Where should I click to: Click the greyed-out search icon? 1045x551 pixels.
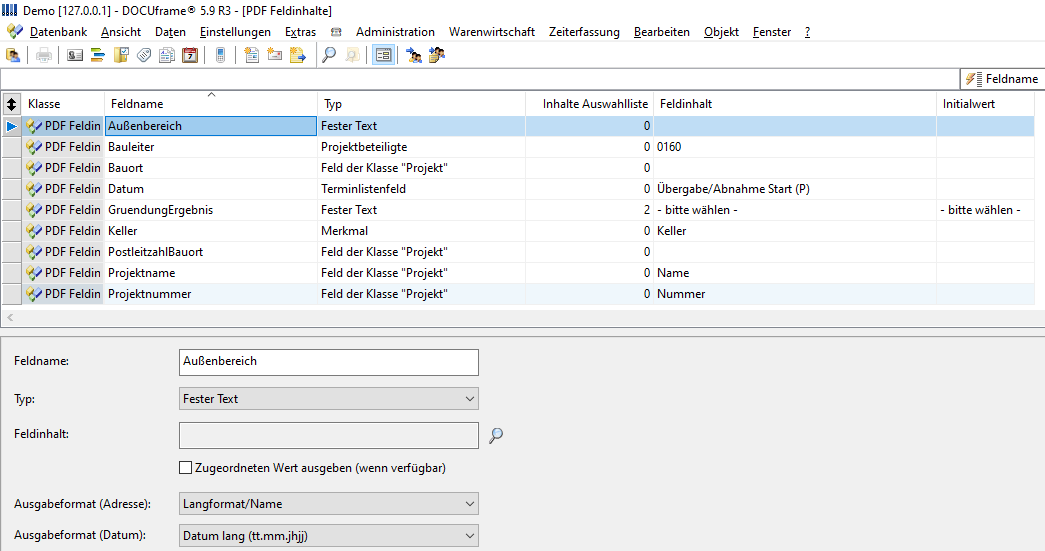pos(352,55)
